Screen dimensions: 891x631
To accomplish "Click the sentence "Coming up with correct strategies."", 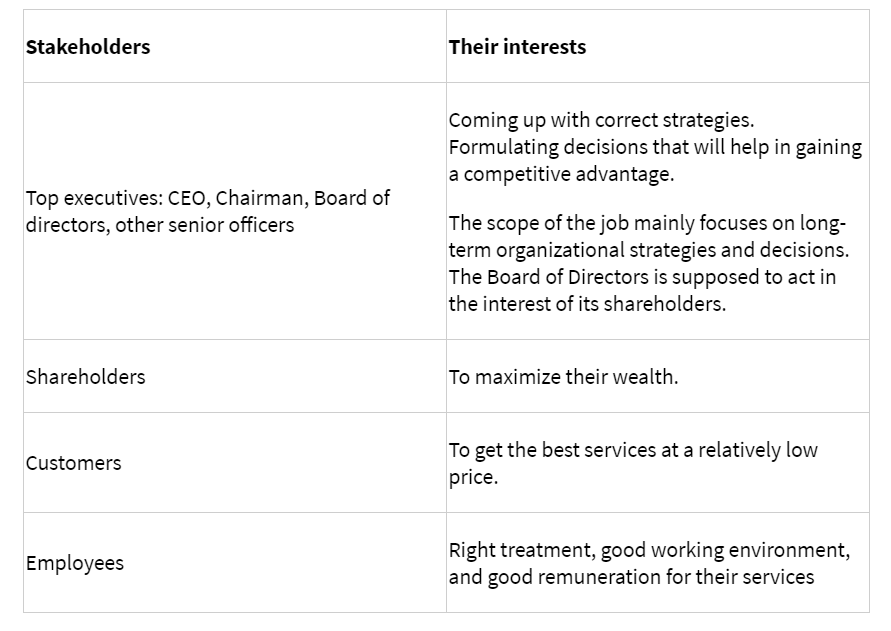I will tap(601, 120).
